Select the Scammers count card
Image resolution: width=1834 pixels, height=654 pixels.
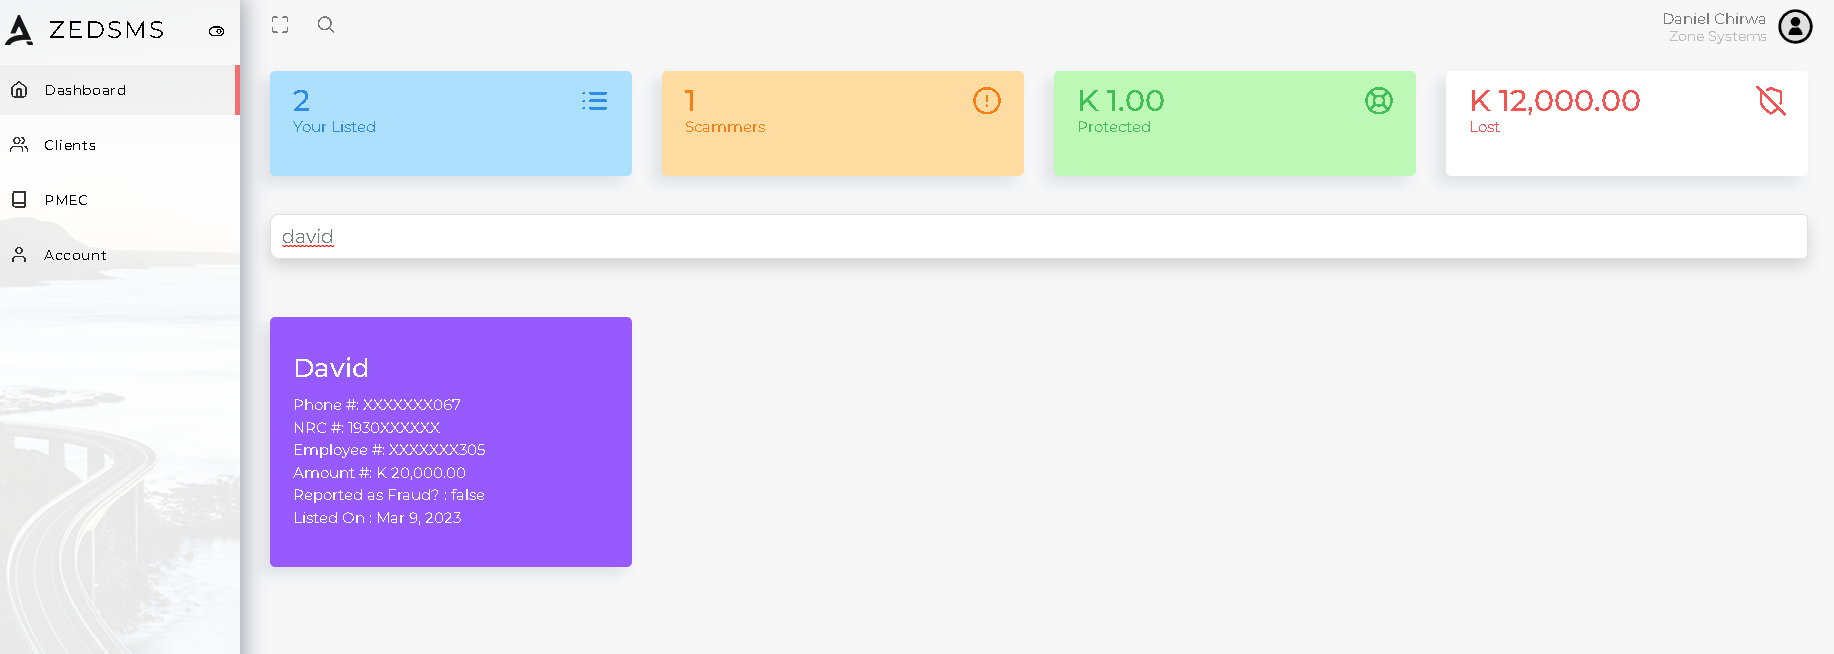pyautogui.click(x=843, y=123)
